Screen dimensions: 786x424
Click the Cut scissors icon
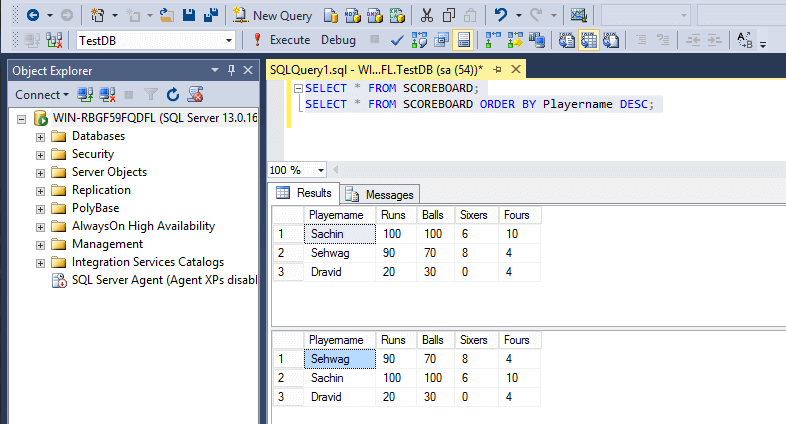pyautogui.click(x=426, y=15)
